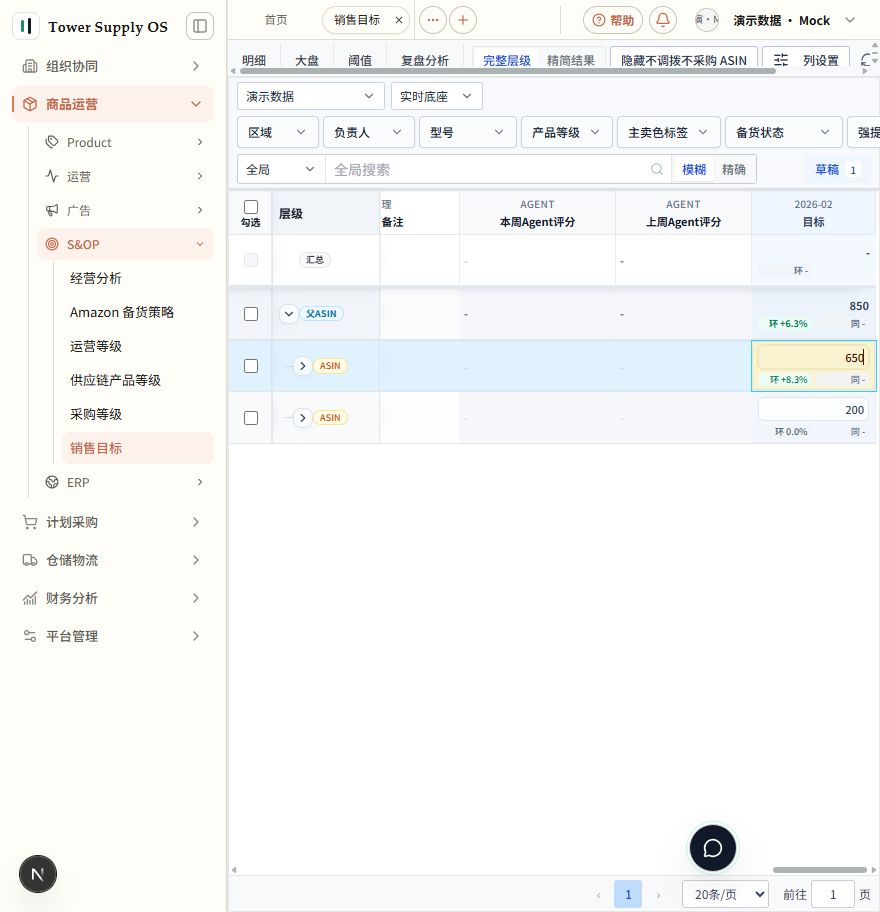Switch to the 阈值 tab
The height and width of the screenshot is (912, 880).
(x=359, y=60)
